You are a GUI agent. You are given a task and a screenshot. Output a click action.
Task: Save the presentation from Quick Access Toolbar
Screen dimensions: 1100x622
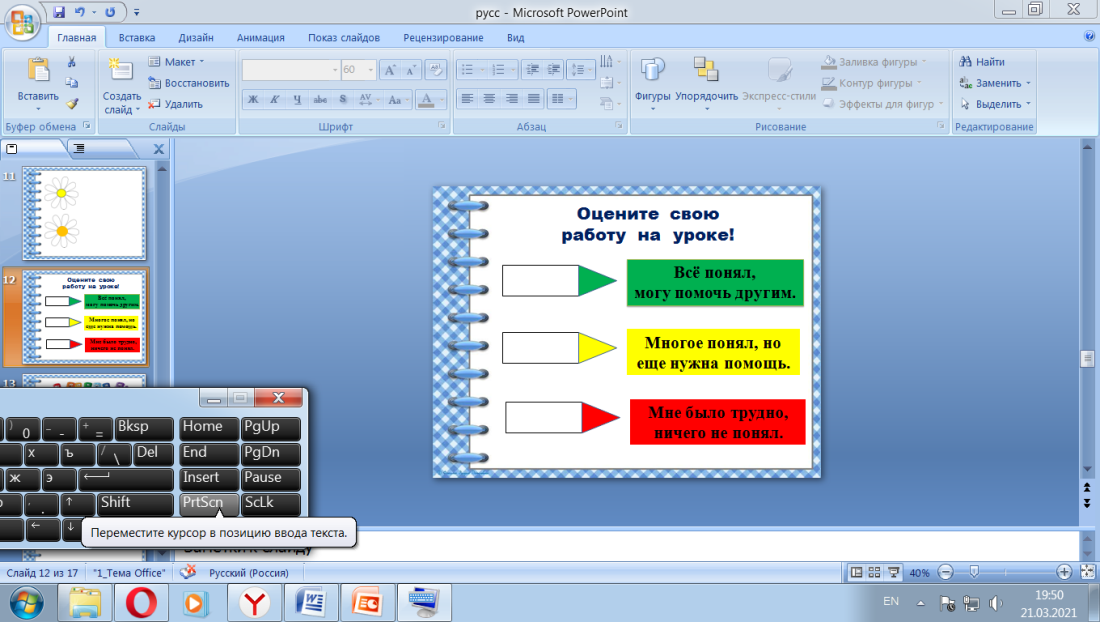click(x=60, y=13)
